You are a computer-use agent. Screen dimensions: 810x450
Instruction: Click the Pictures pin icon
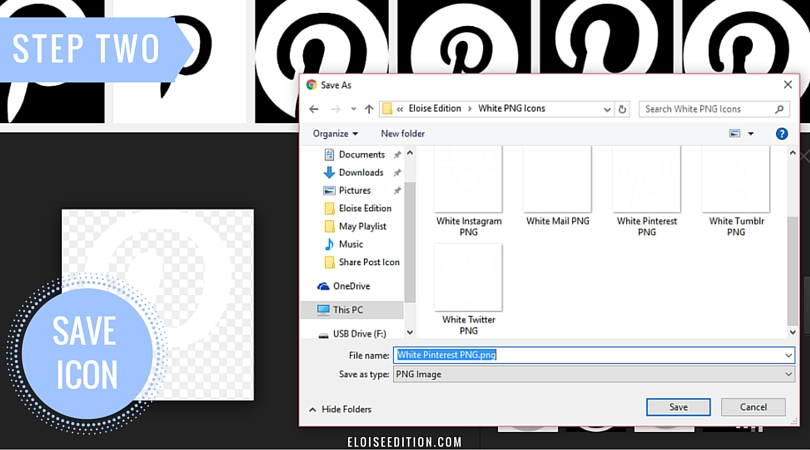pyautogui.click(x=397, y=191)
